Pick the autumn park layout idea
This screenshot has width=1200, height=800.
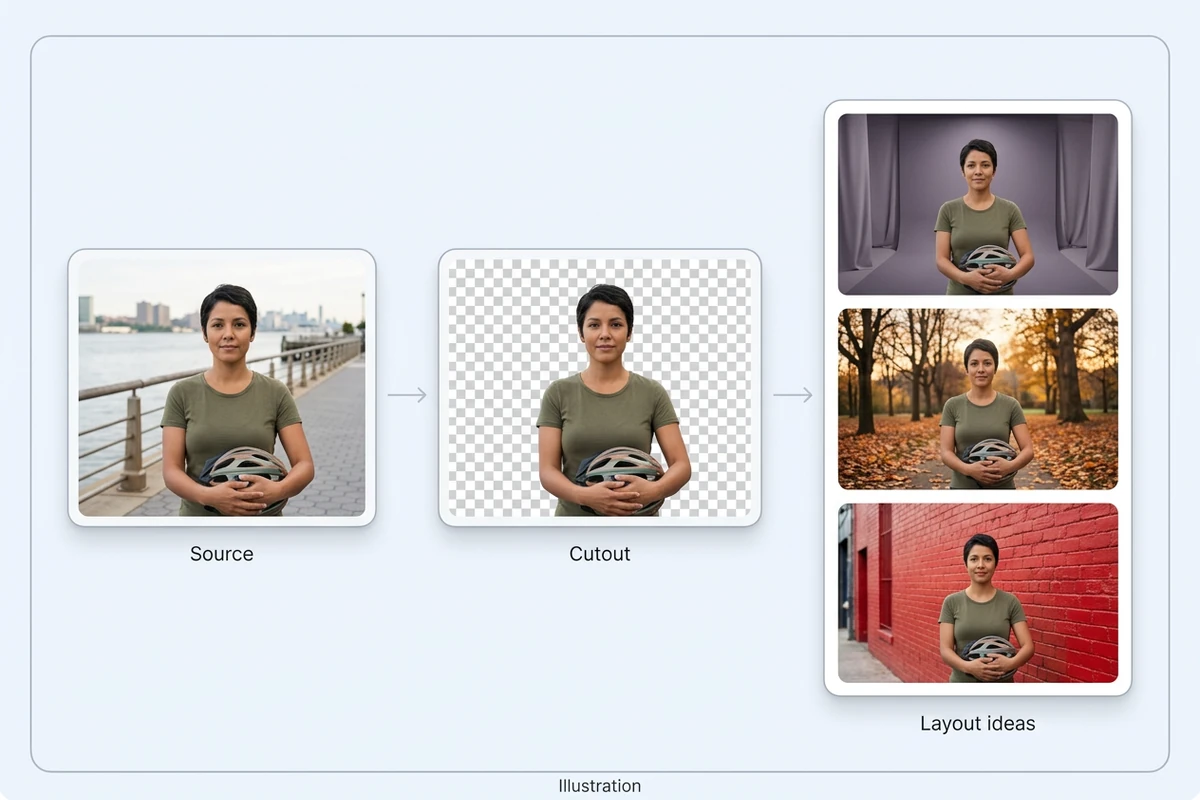(x=978, y=399)
